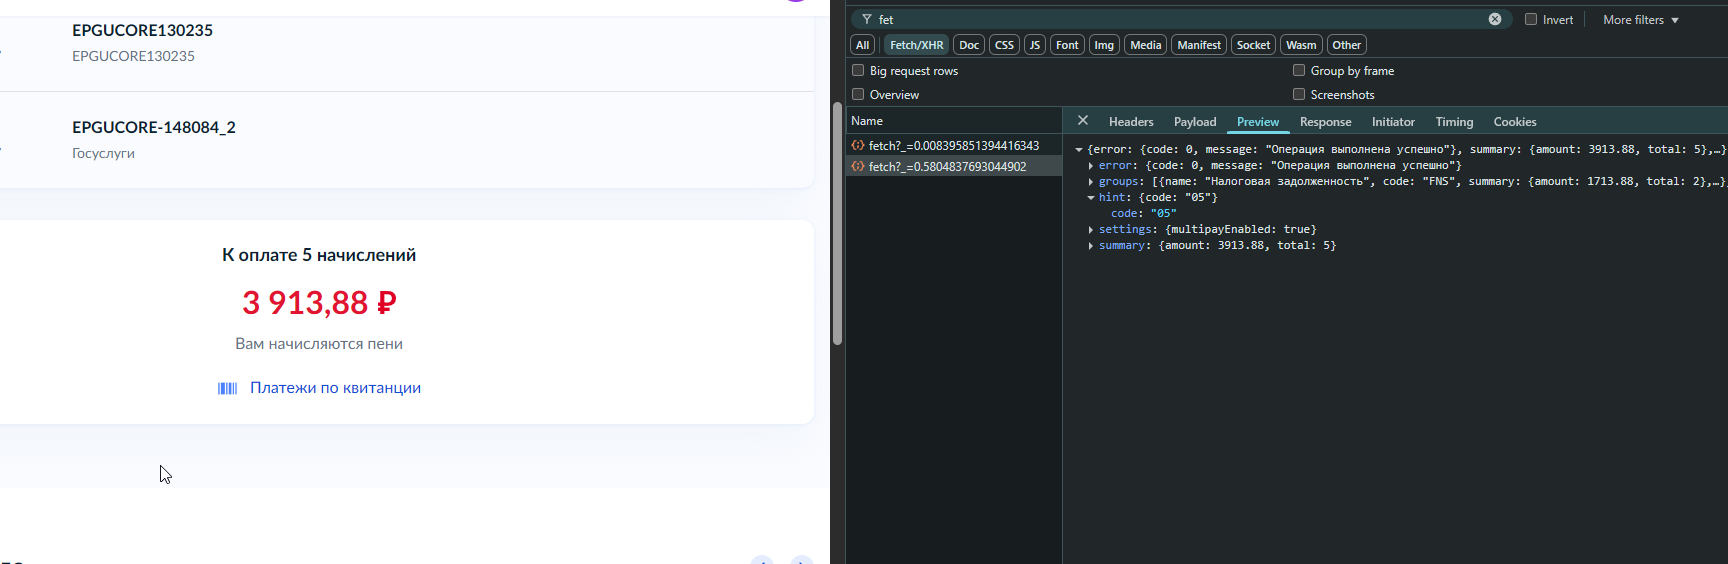The height and width of the screenshot is (564, 1728).
Task: Click the filter funnel icon
Action: click(x=867, y=19)
